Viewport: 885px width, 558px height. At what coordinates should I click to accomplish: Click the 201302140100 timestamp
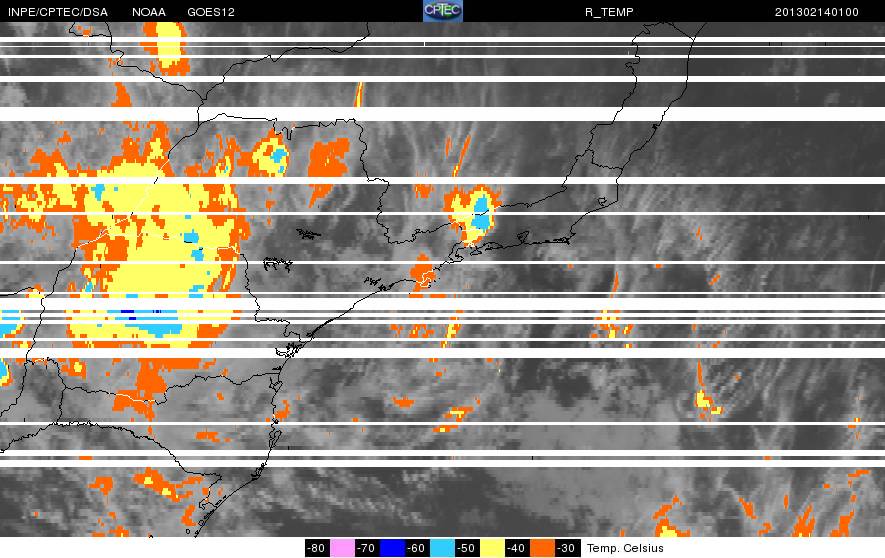point(817,12)
